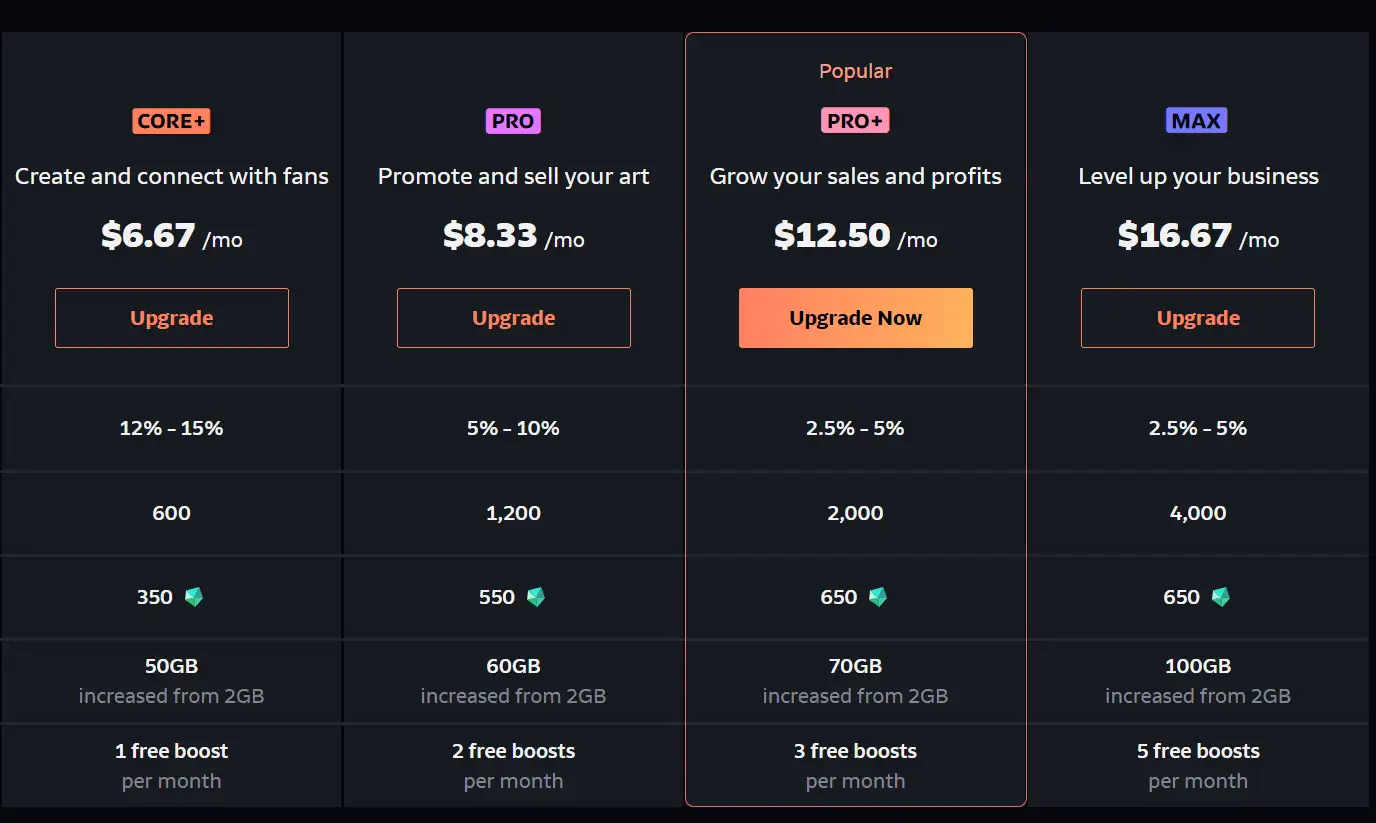Screen dimensions: 1376x823
Task: Click the CORE+ plan badge
Action: coord(171,121)
